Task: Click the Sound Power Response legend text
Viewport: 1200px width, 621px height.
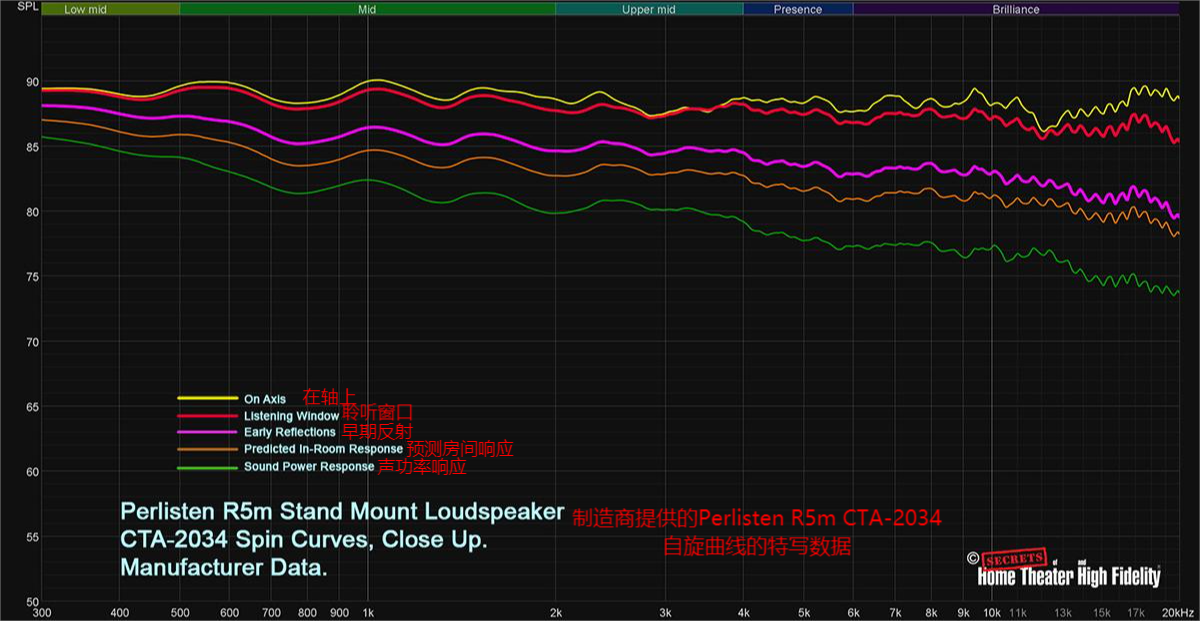Action: pos(309,467)
